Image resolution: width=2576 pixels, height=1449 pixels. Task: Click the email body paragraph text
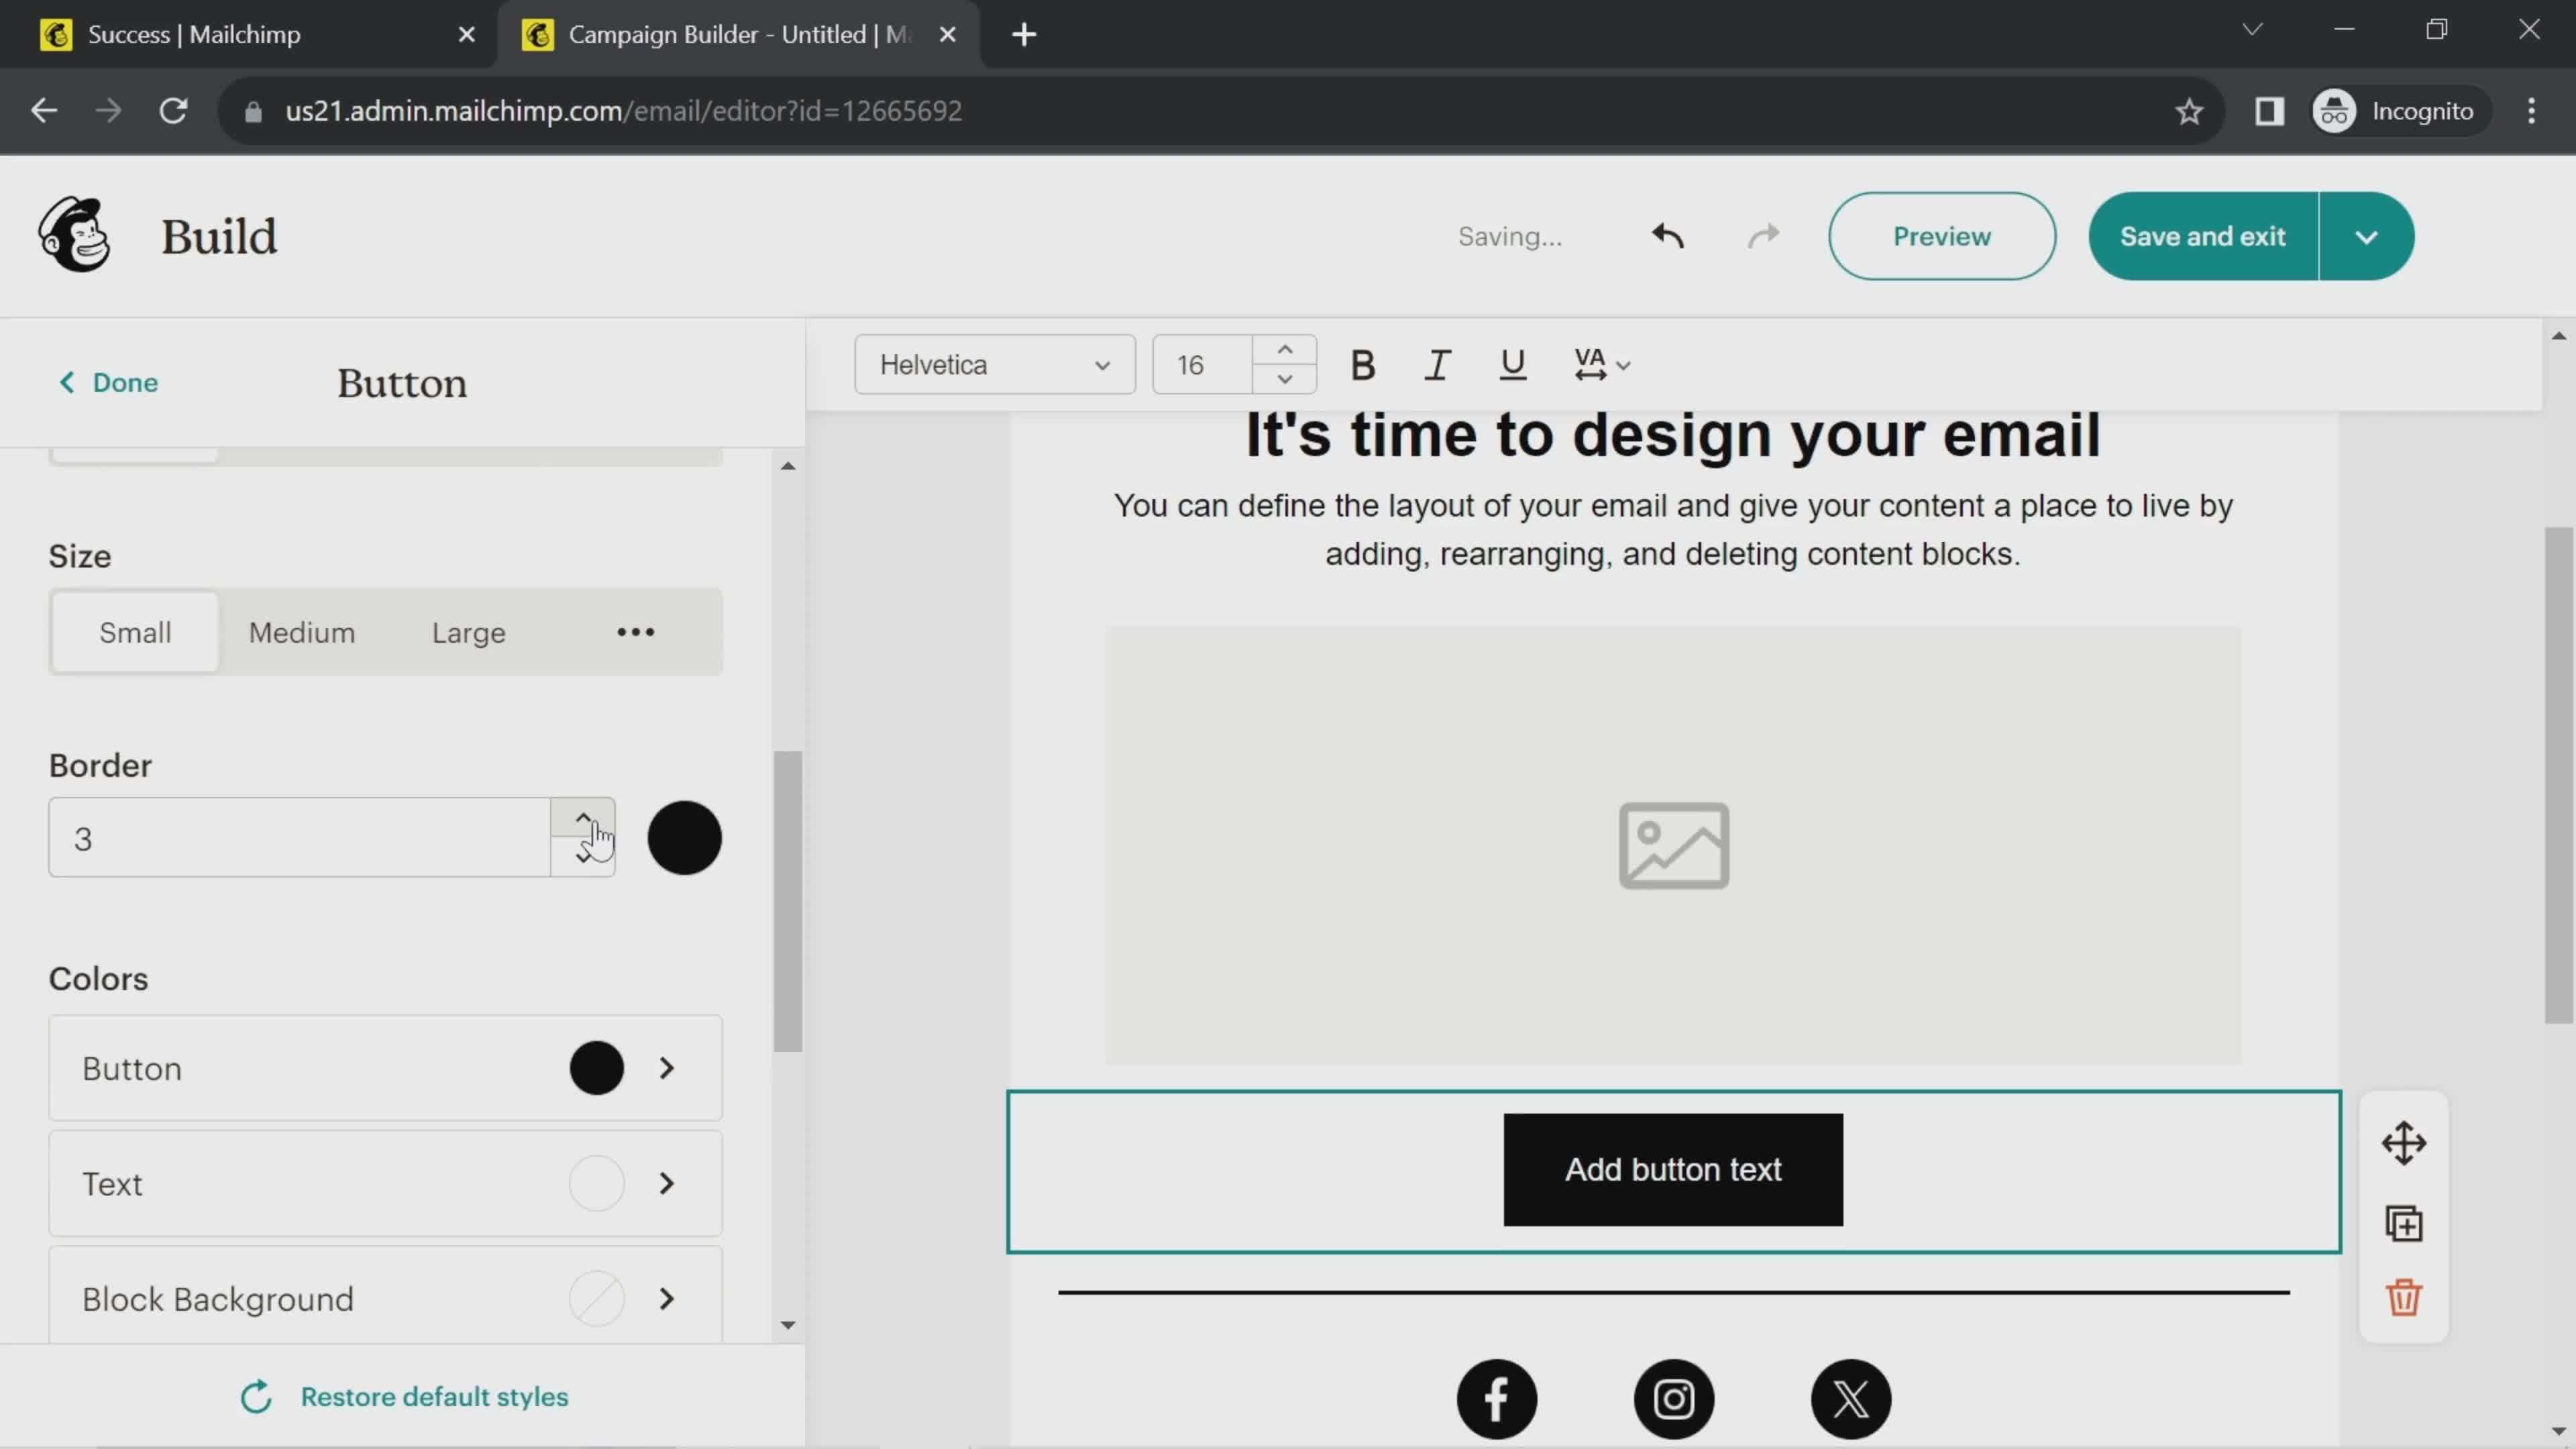click(1673, 529)
